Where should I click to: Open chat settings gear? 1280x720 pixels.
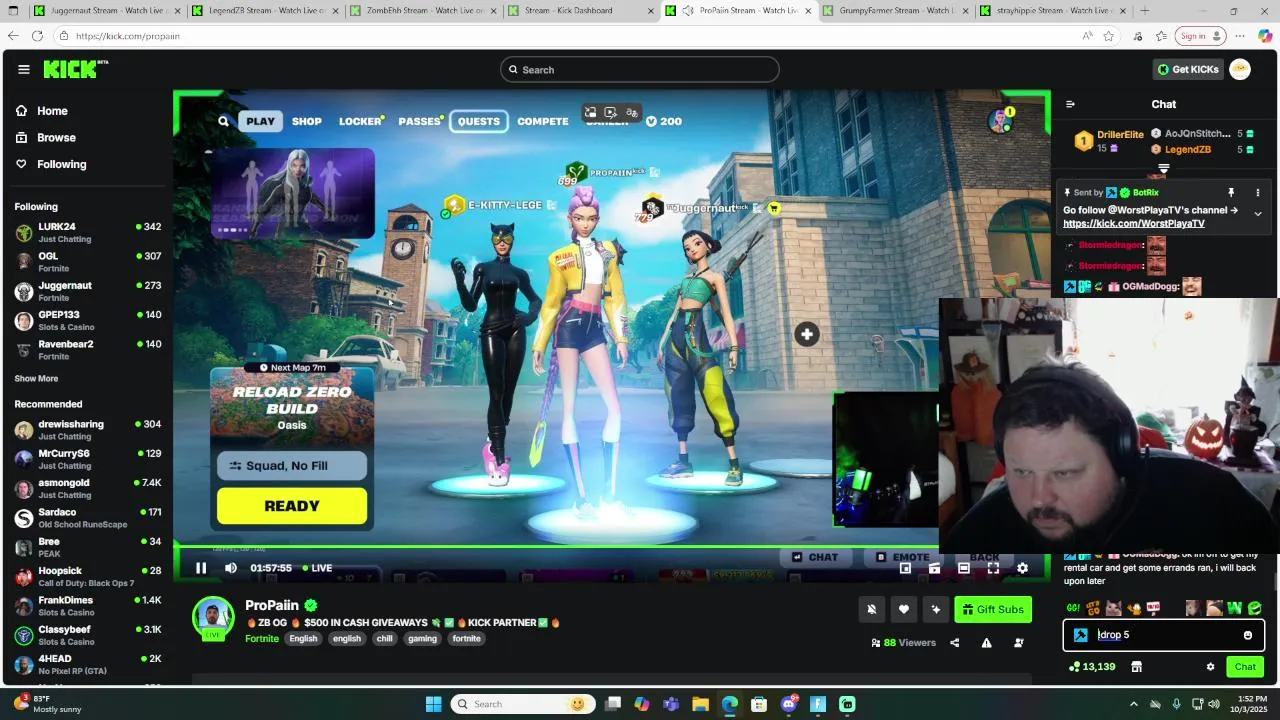tap(1210, 667)
